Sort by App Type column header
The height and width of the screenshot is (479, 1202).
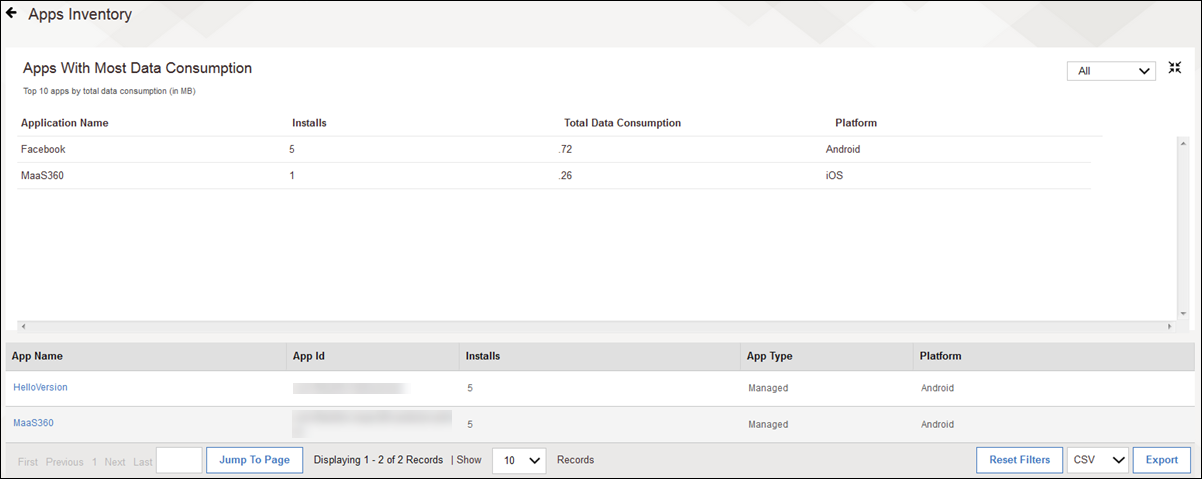(x=770, y=355)
